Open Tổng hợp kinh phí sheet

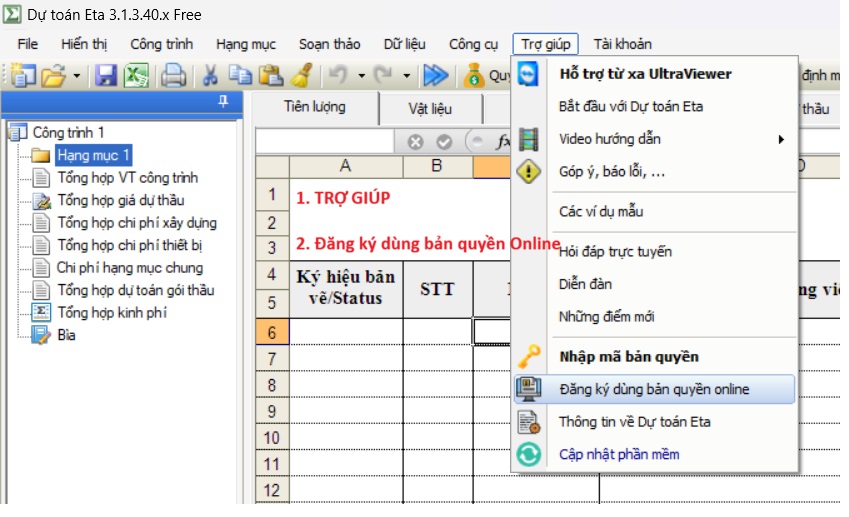click(x=112, y=313)
